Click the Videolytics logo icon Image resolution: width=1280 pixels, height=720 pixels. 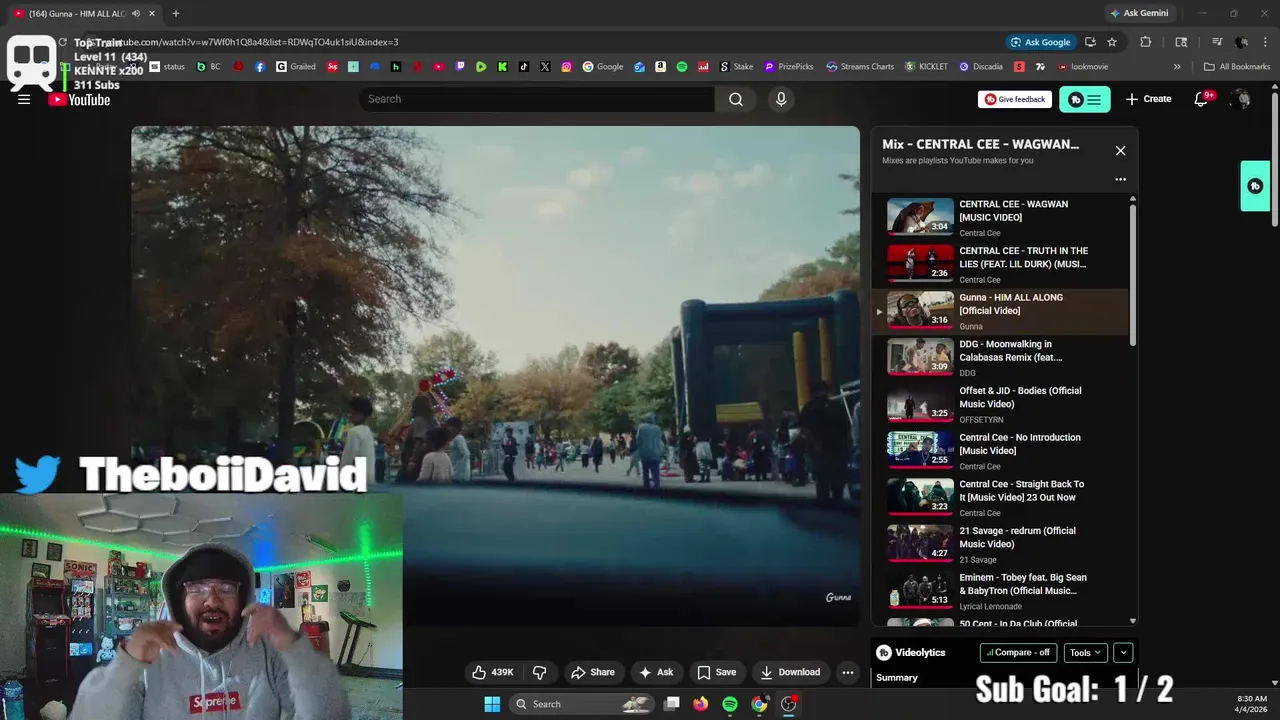[884, 652]
